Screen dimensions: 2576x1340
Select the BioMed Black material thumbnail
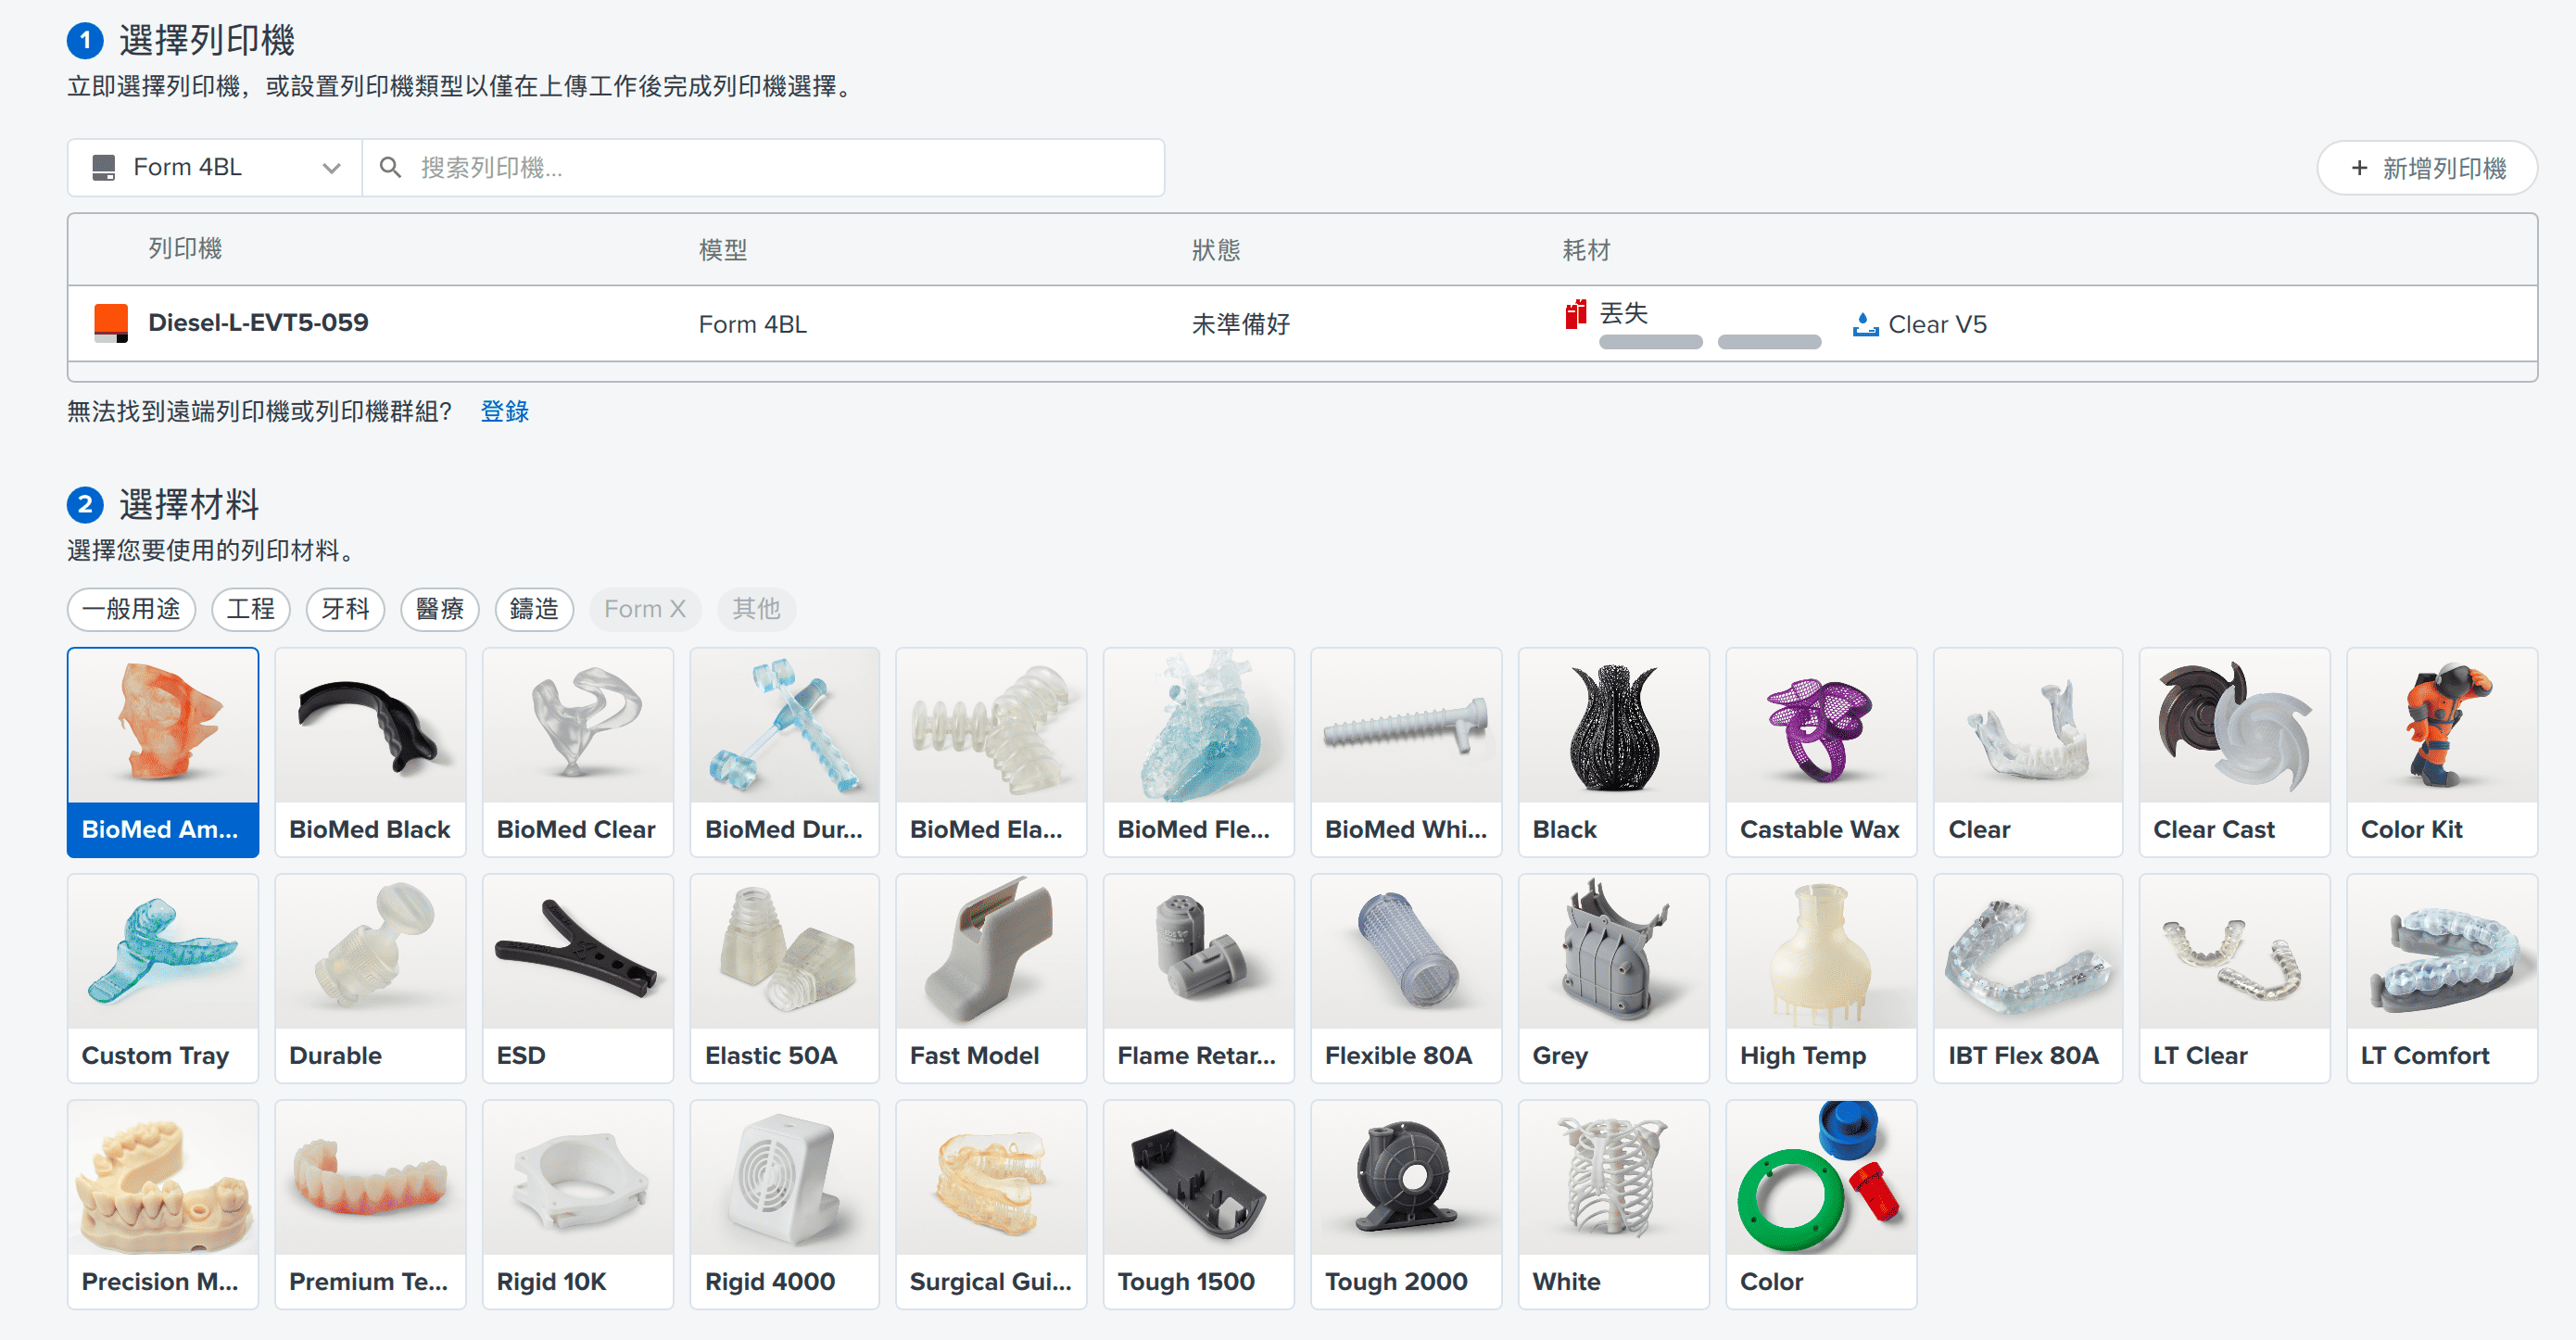370,727
